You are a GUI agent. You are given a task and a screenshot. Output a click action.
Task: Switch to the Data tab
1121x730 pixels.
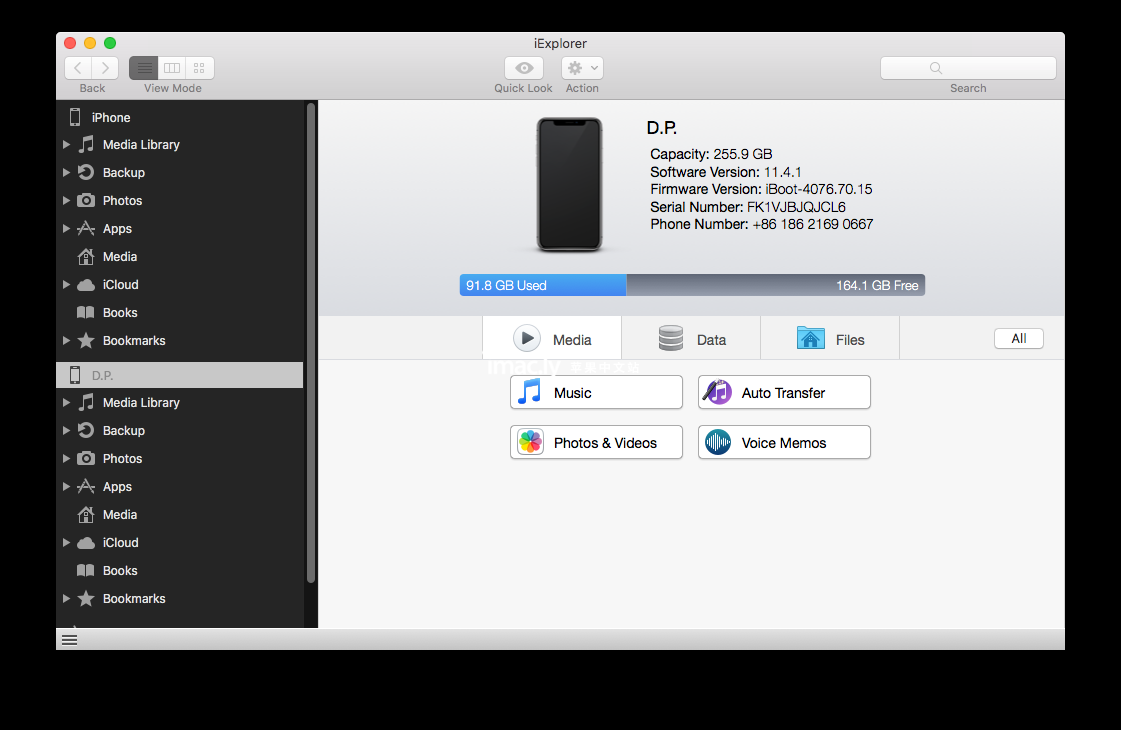(691, 338)
